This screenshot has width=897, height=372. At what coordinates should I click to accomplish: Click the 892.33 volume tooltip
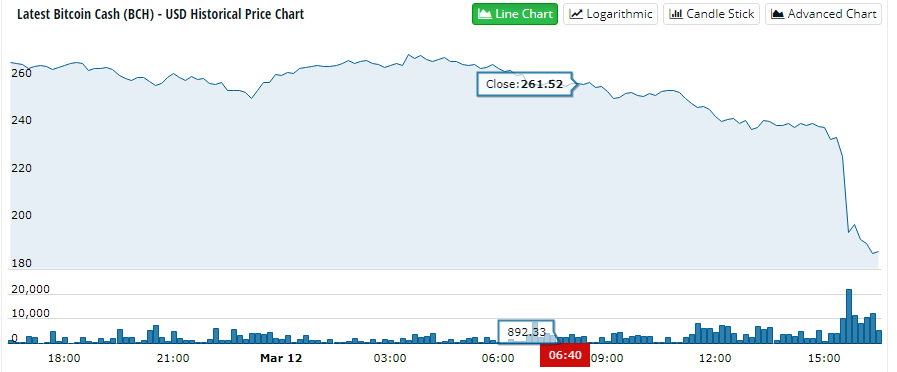coord(526,331)
